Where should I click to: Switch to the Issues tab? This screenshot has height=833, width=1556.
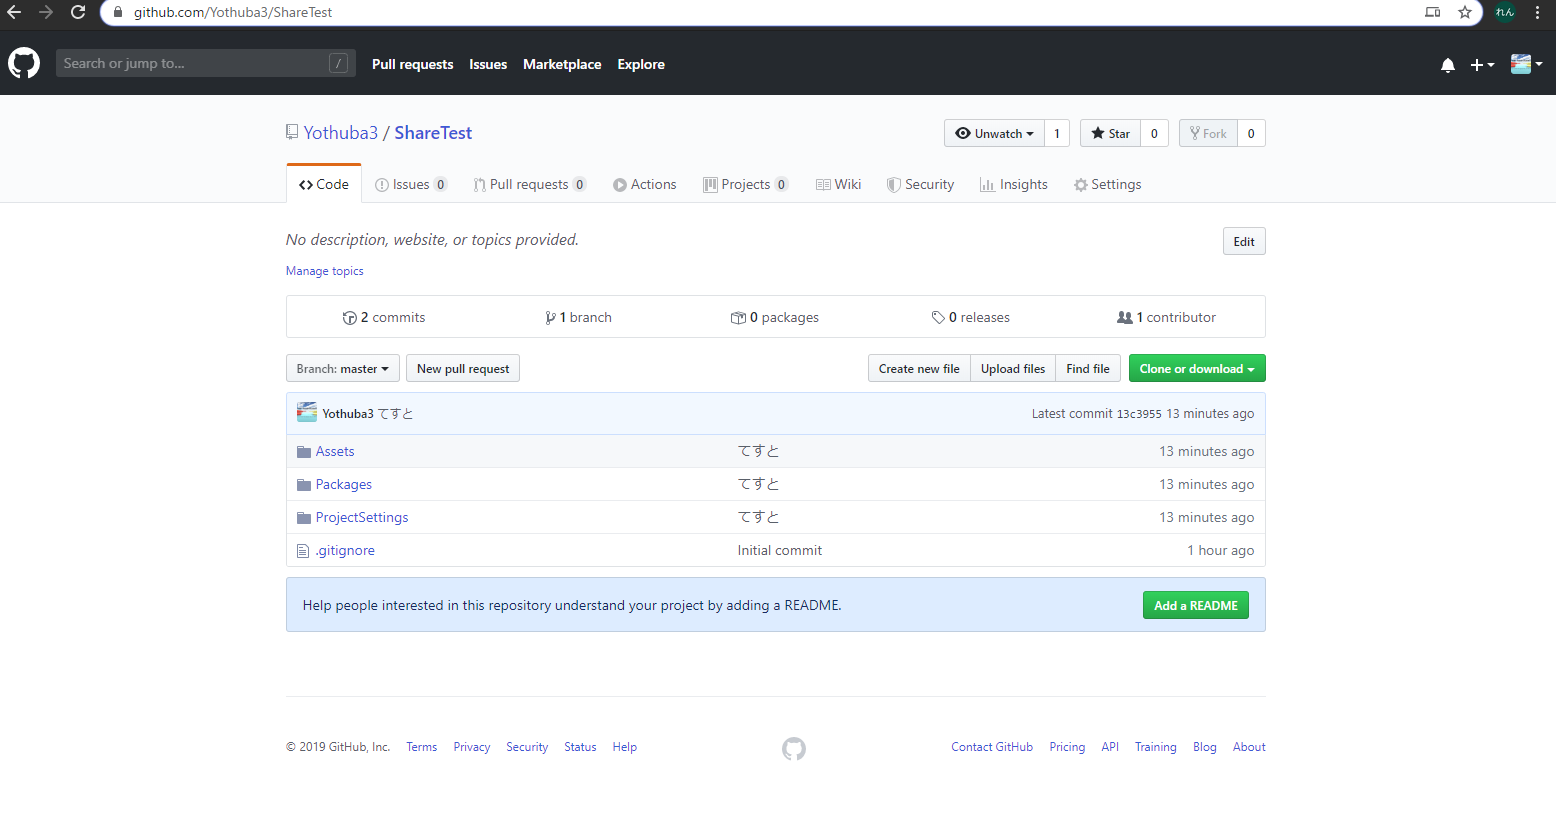tap(410, 185)
